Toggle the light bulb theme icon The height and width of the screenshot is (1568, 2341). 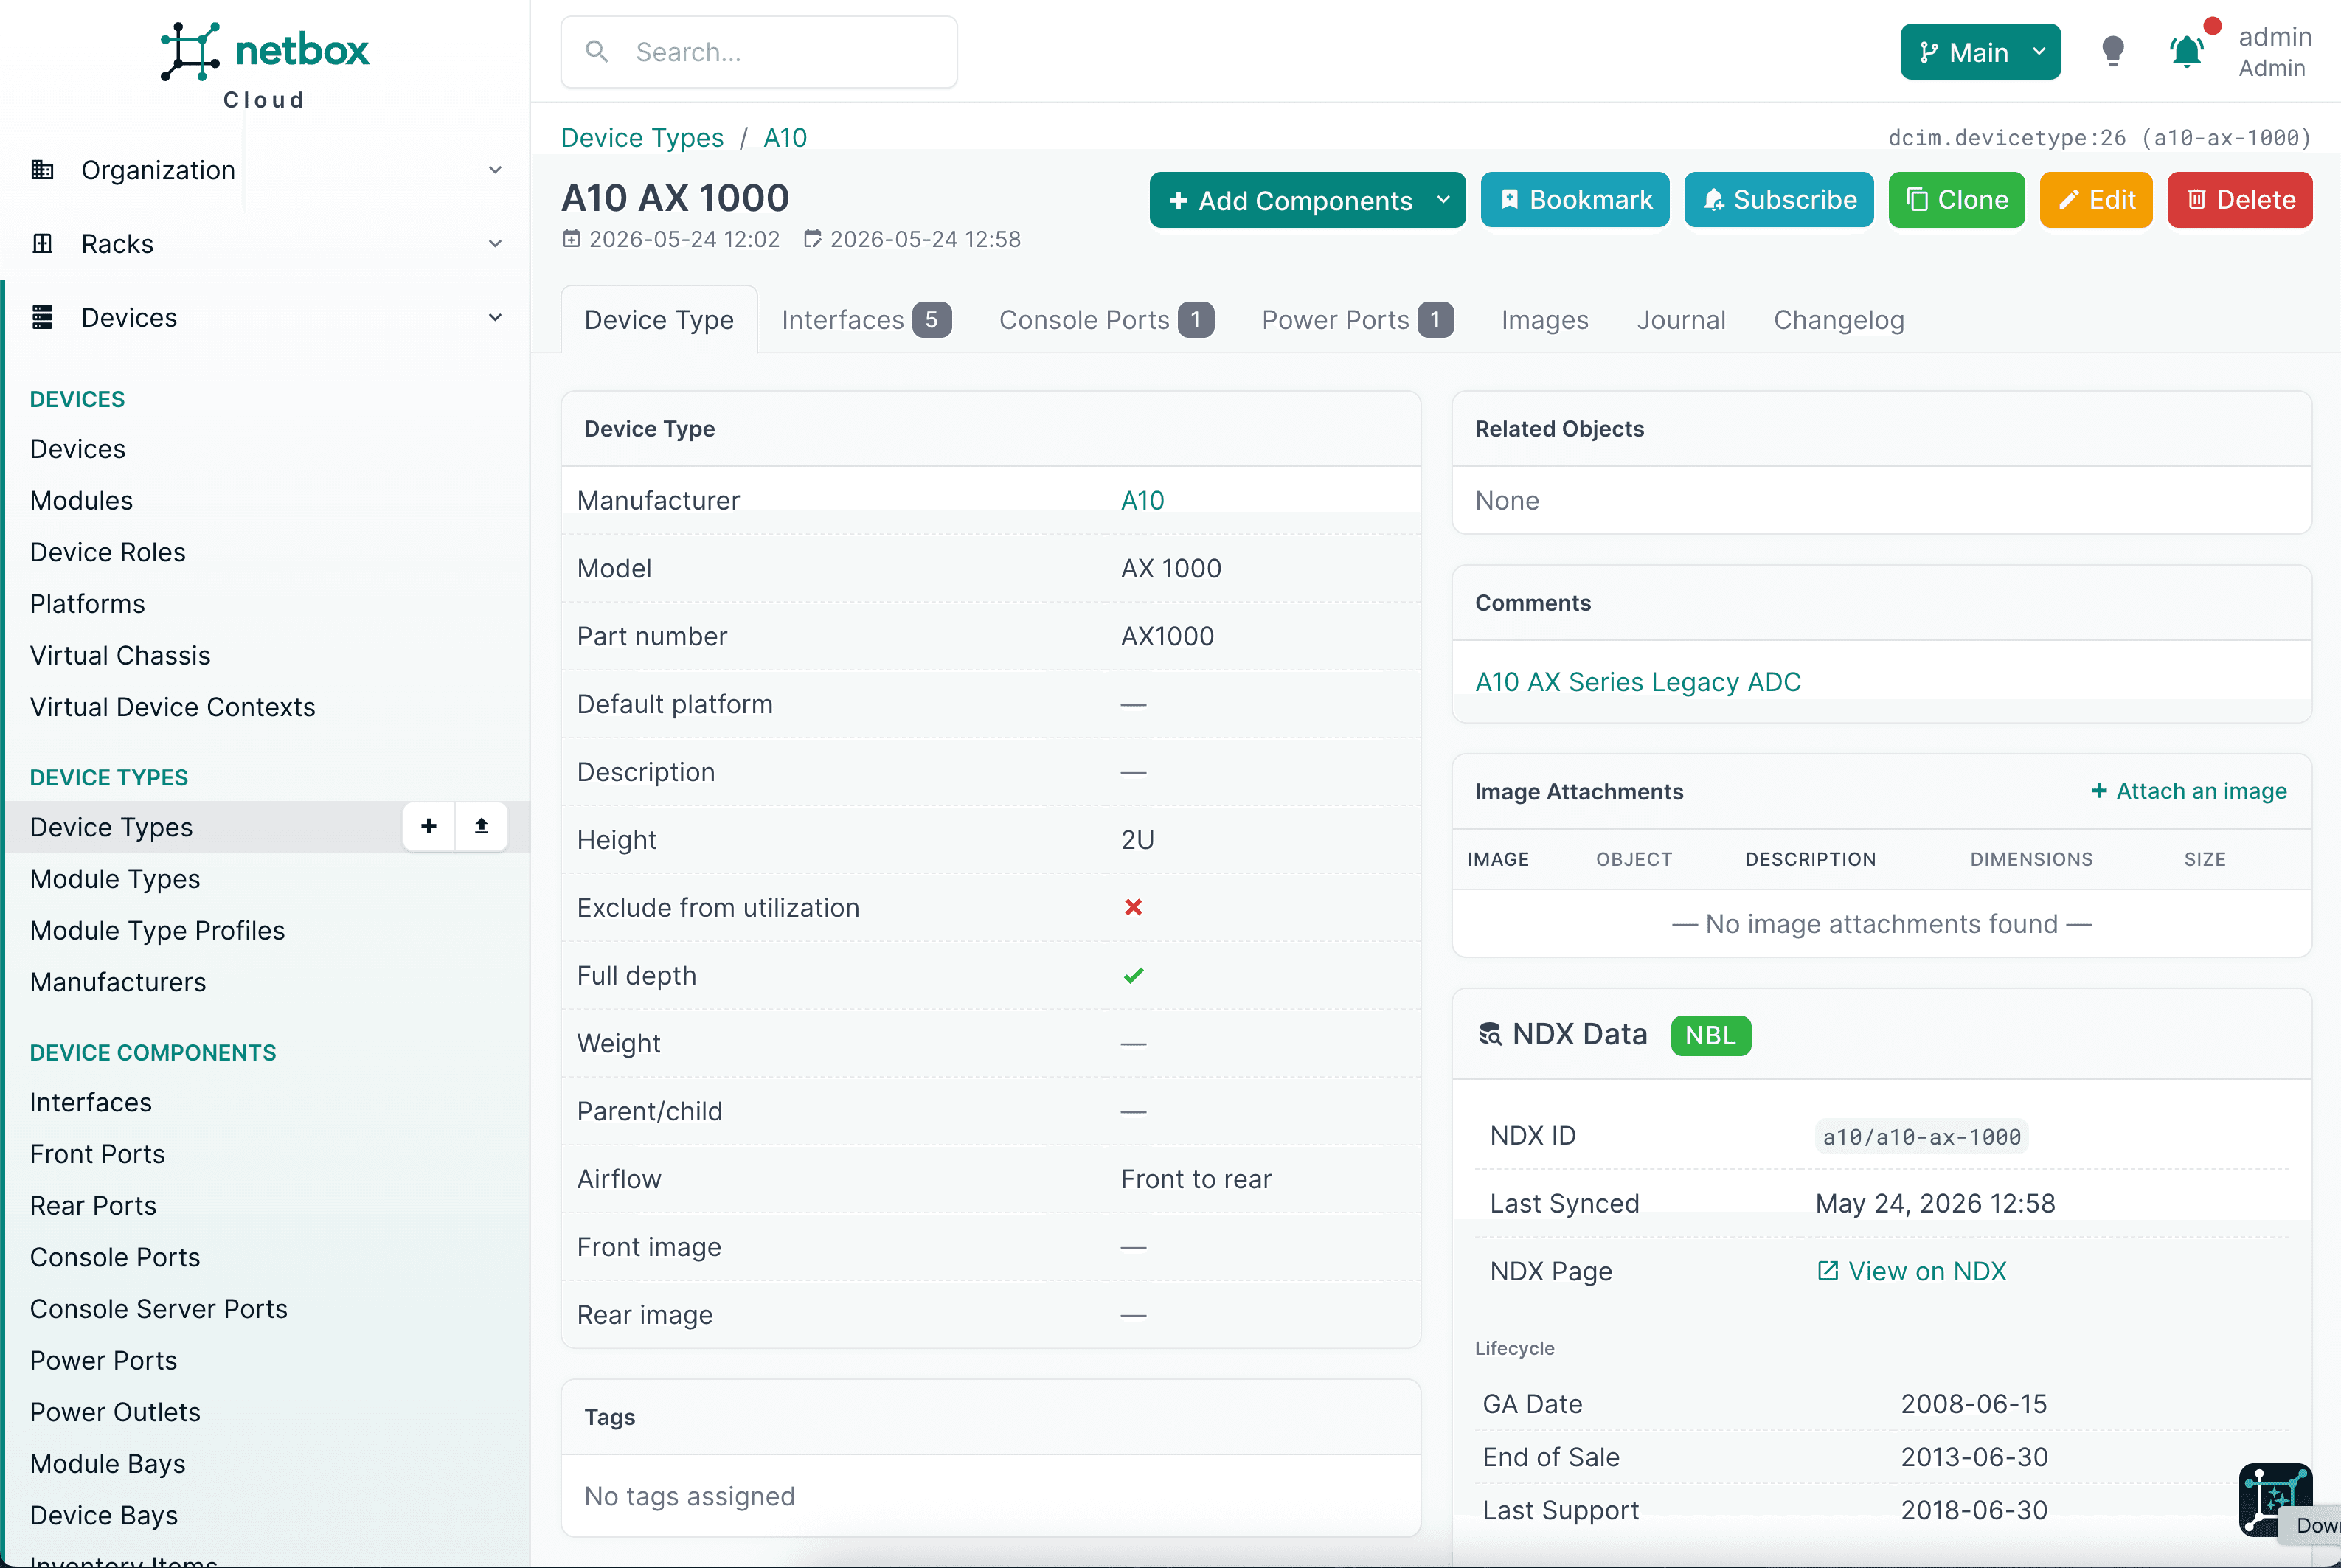[2112, 51]
